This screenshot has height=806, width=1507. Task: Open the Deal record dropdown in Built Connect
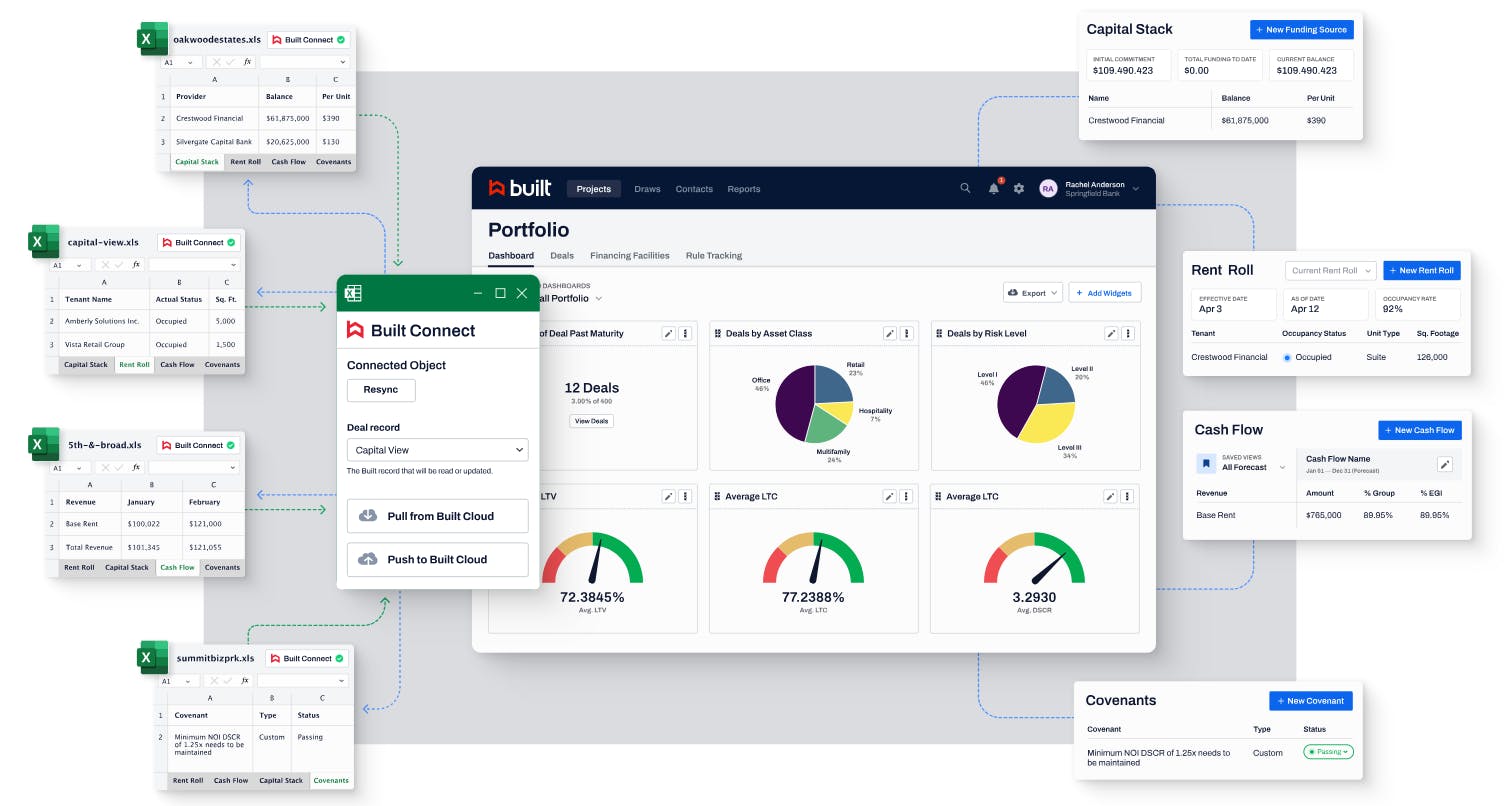pos(437,450)
